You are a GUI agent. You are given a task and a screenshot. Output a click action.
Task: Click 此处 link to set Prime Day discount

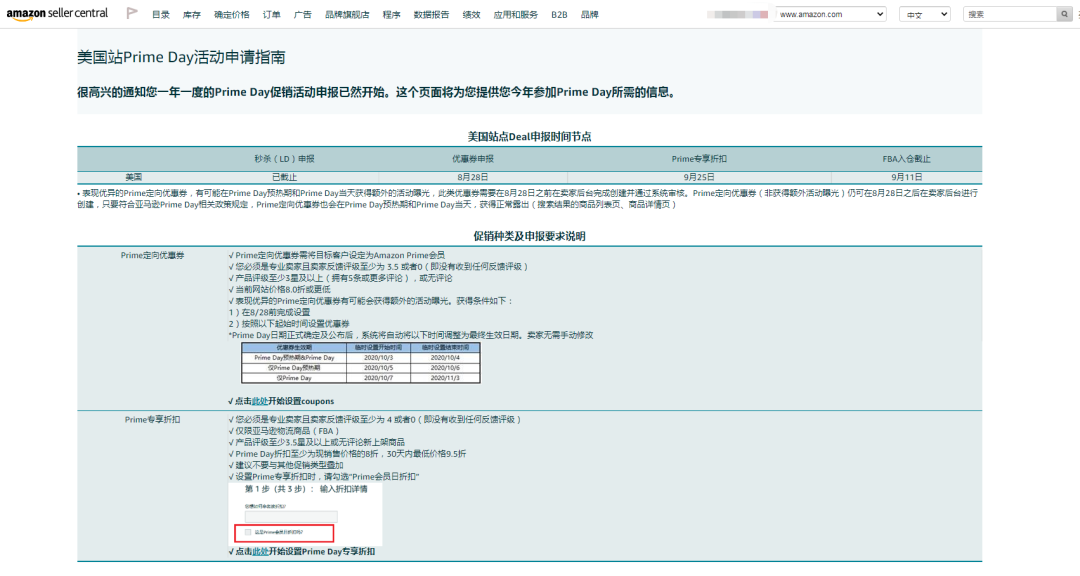pos(258,549)
